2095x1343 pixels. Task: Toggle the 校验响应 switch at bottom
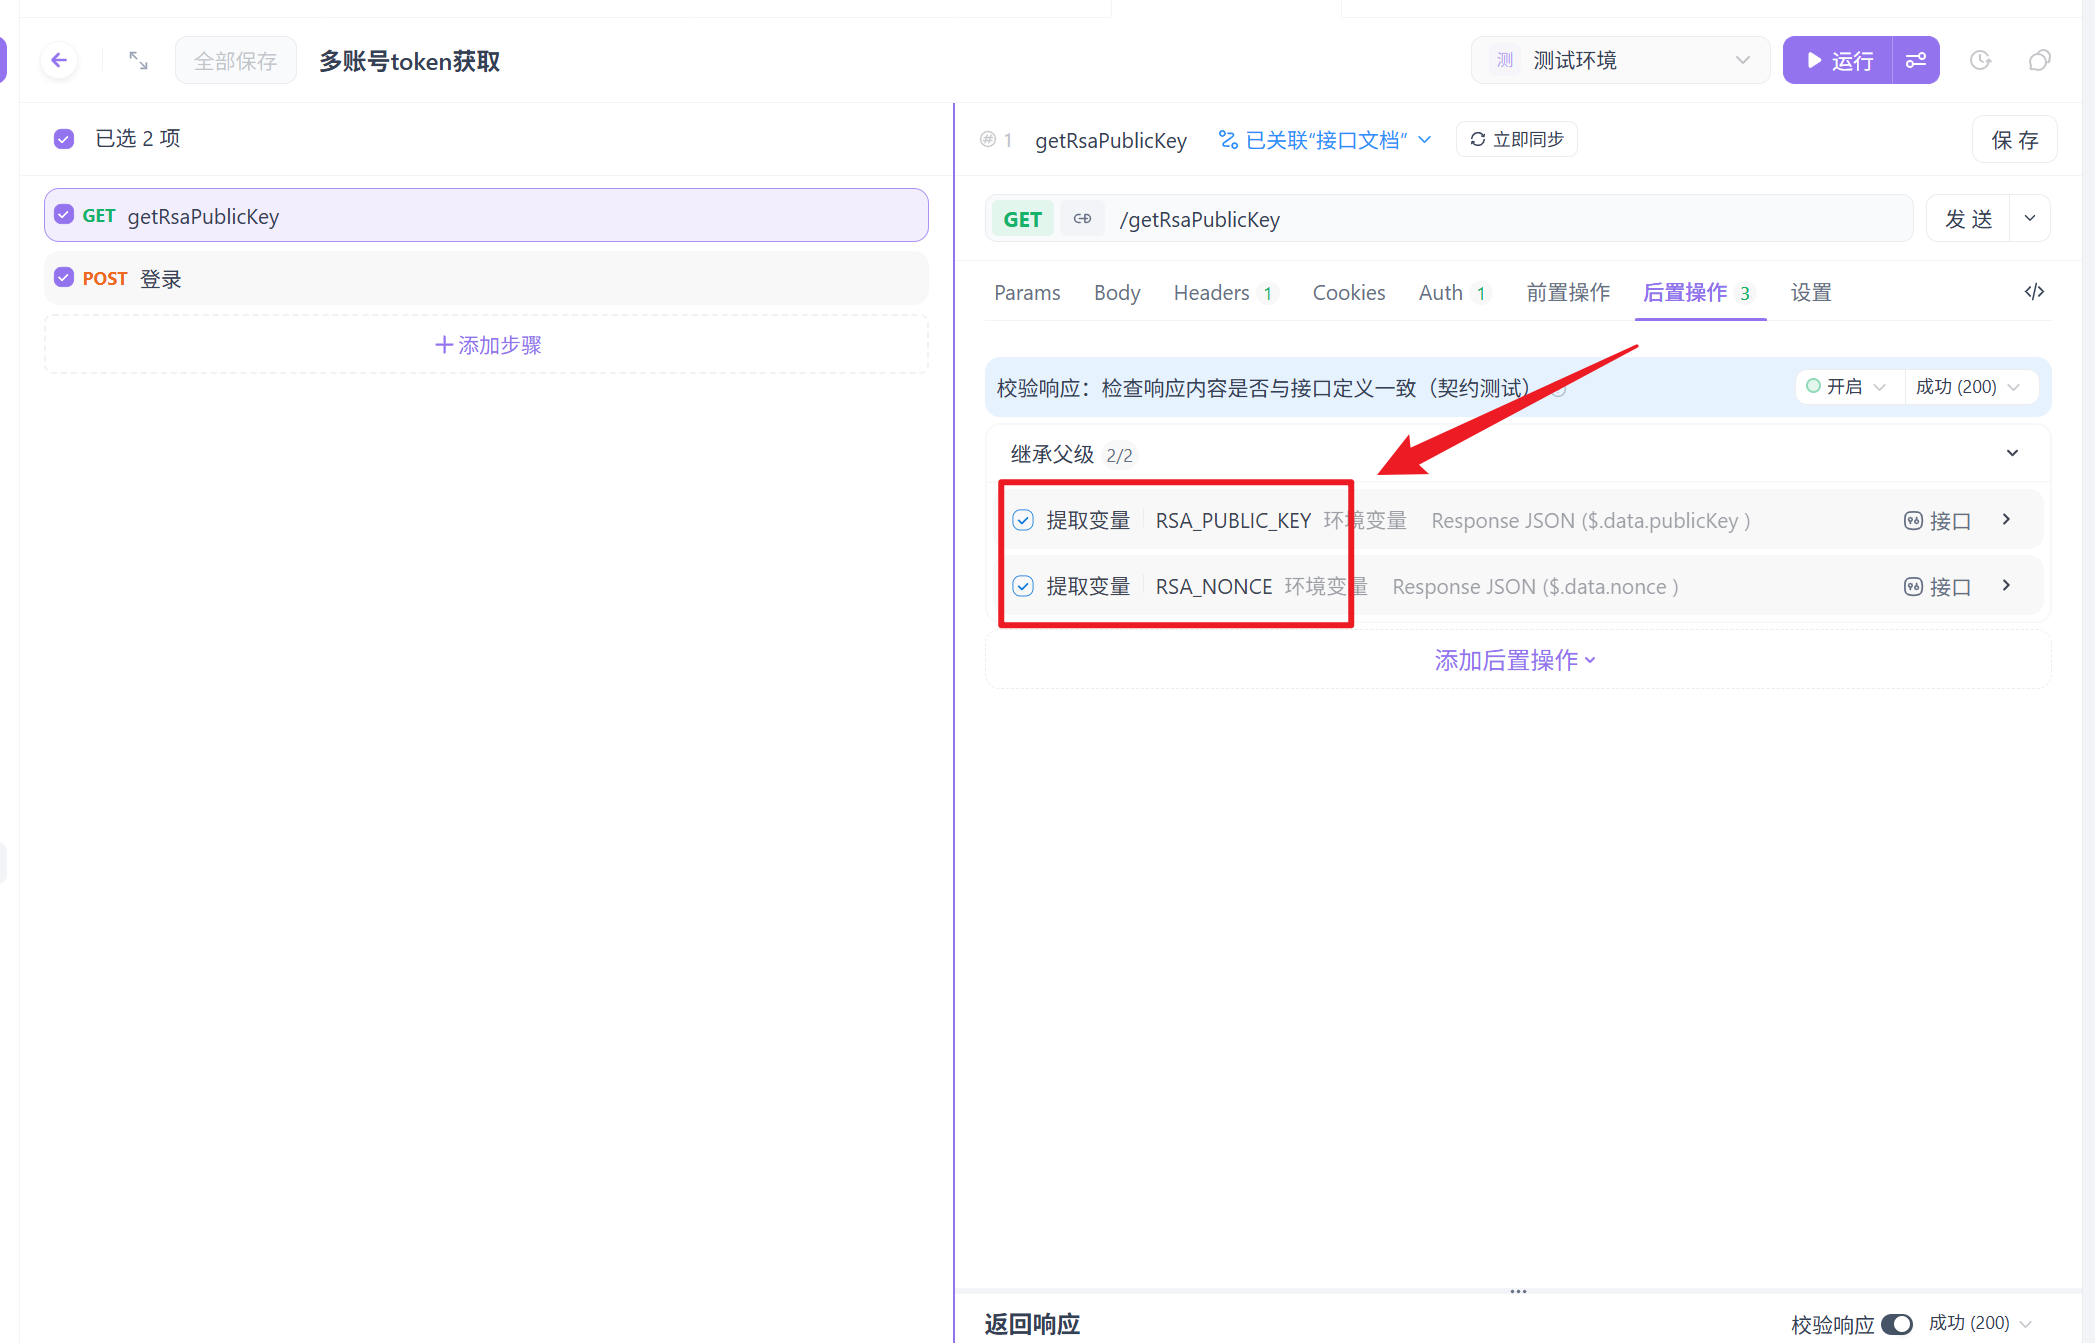tap(1896, 1324)
